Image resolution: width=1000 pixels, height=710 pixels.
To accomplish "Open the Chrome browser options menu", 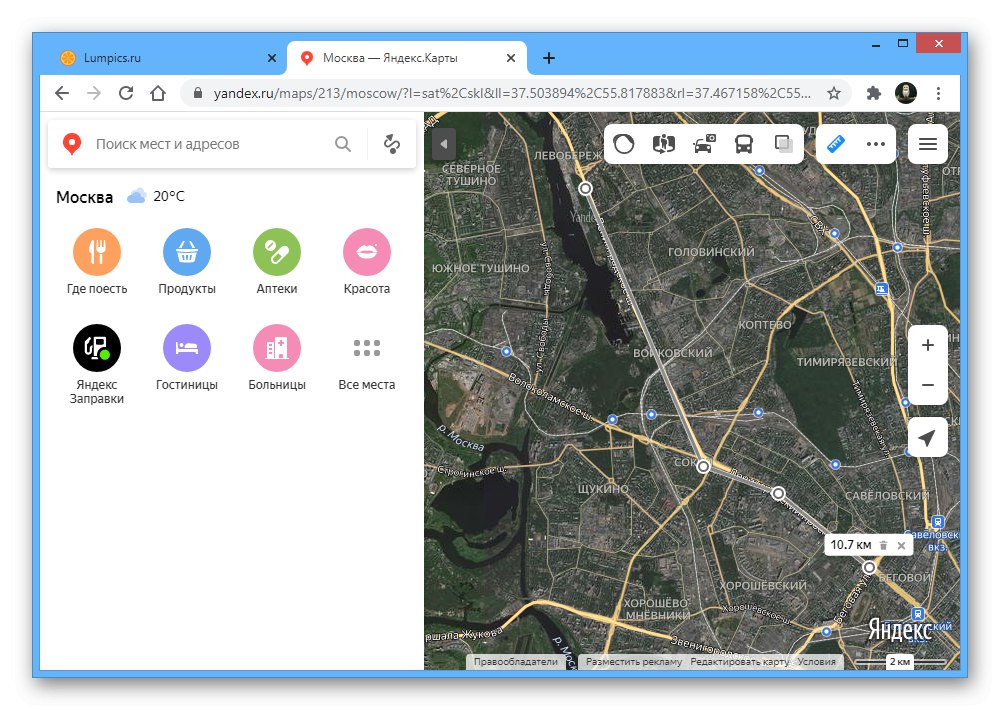I will [x=938, y=92].
